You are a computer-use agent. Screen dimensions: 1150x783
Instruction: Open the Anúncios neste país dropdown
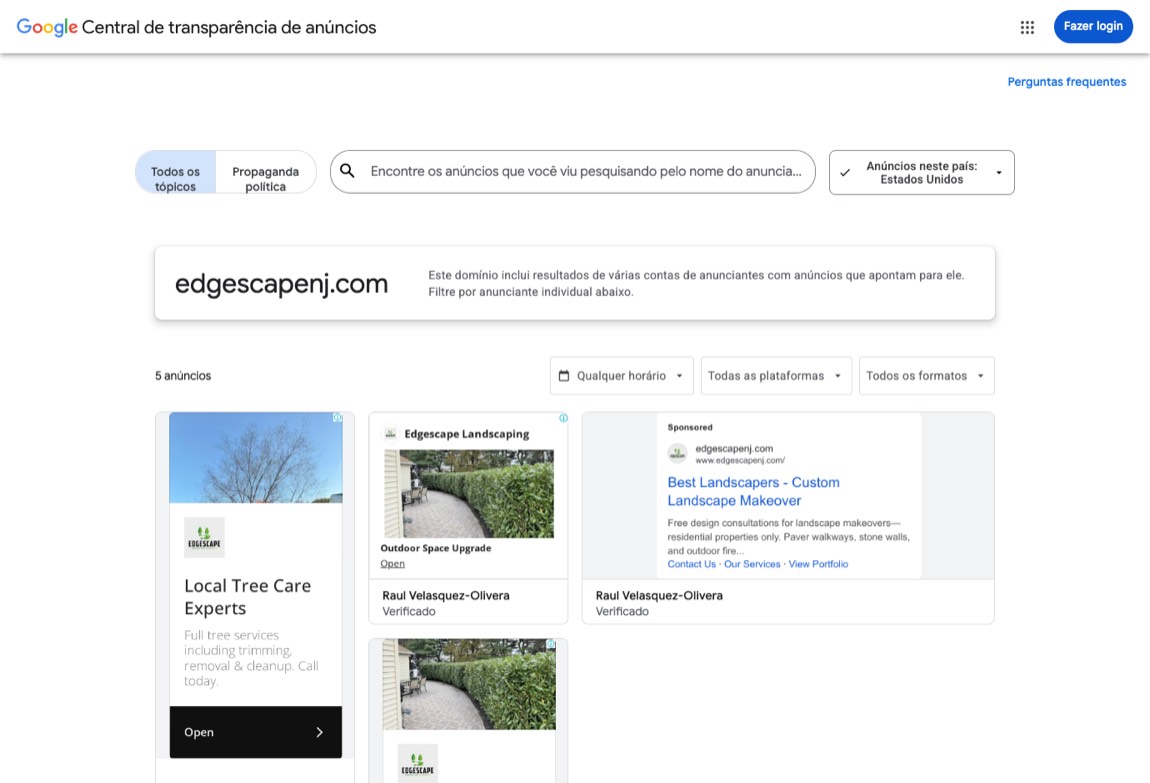(x=921, y=172)
